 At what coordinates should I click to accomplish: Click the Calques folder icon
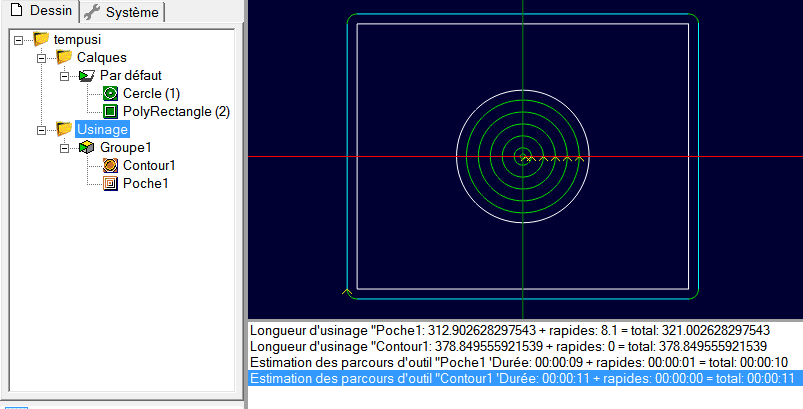pos(64,57)
